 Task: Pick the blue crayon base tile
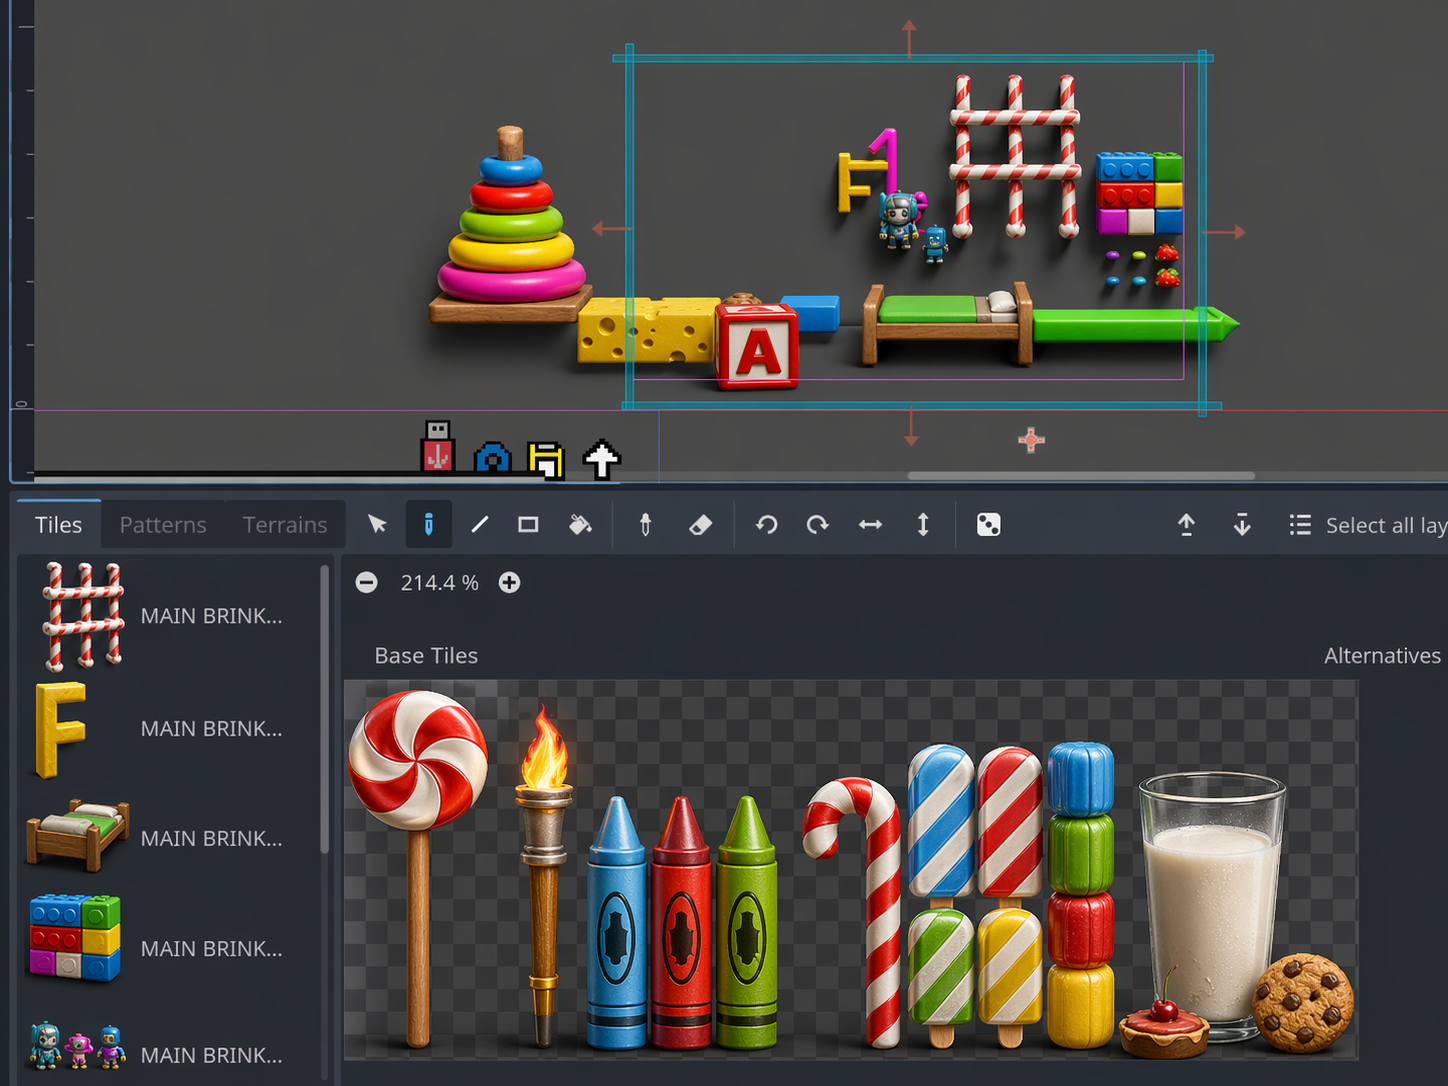click(x=616, y=922)
